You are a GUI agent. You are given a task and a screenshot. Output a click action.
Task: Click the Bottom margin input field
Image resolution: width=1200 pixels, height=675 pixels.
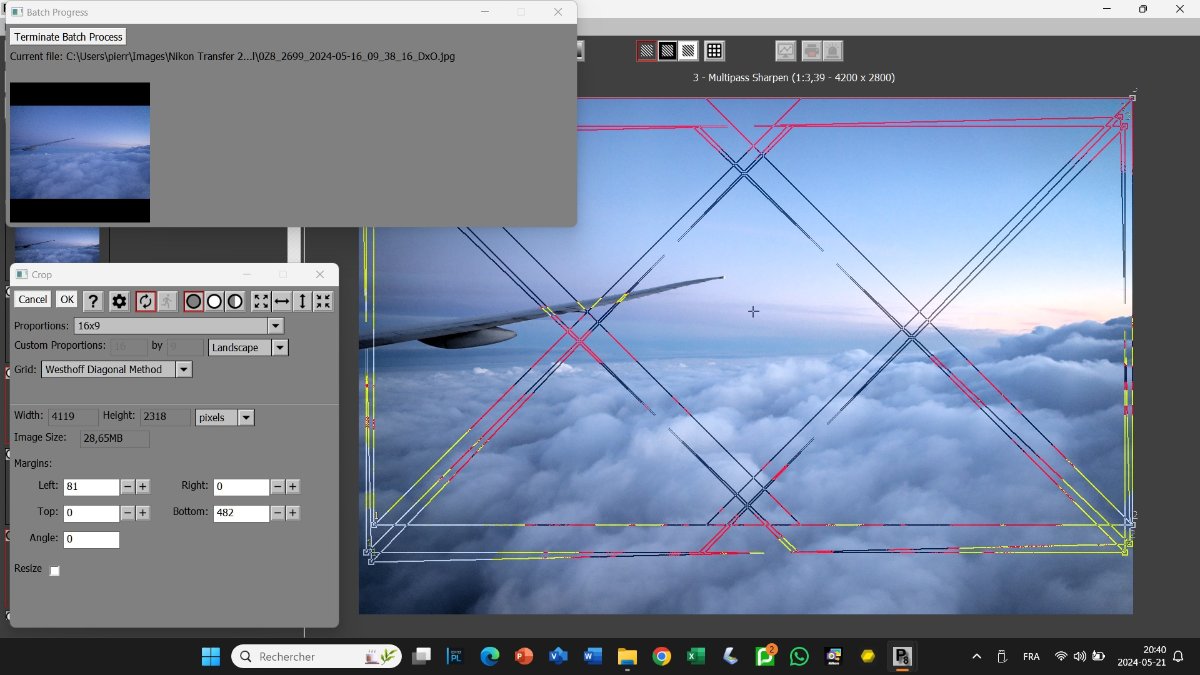(240, 513)
